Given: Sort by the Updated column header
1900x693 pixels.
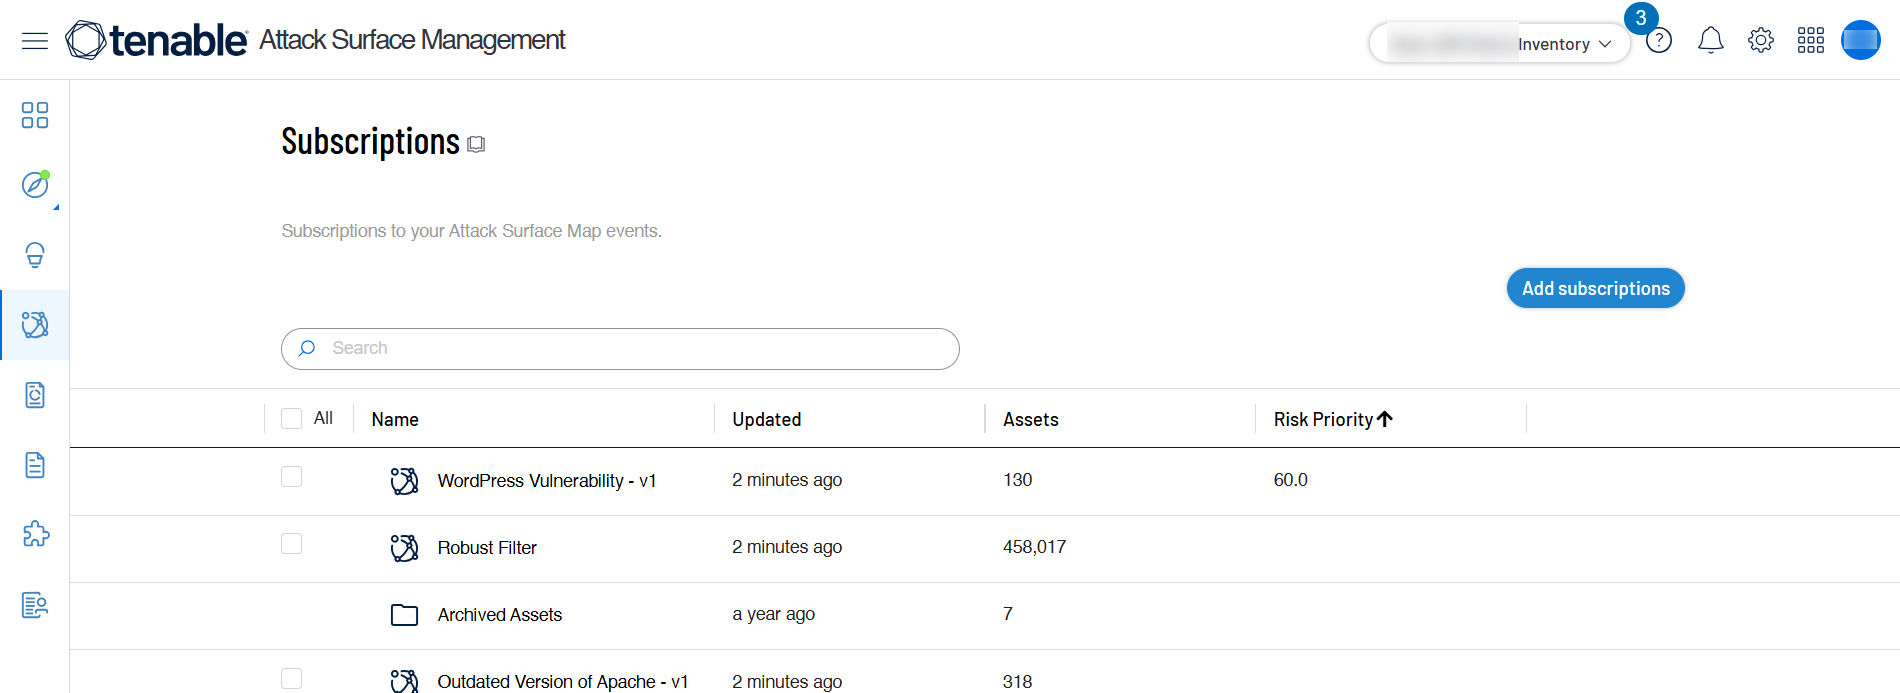Looking at the screenshot, I should tap(767, 420).
